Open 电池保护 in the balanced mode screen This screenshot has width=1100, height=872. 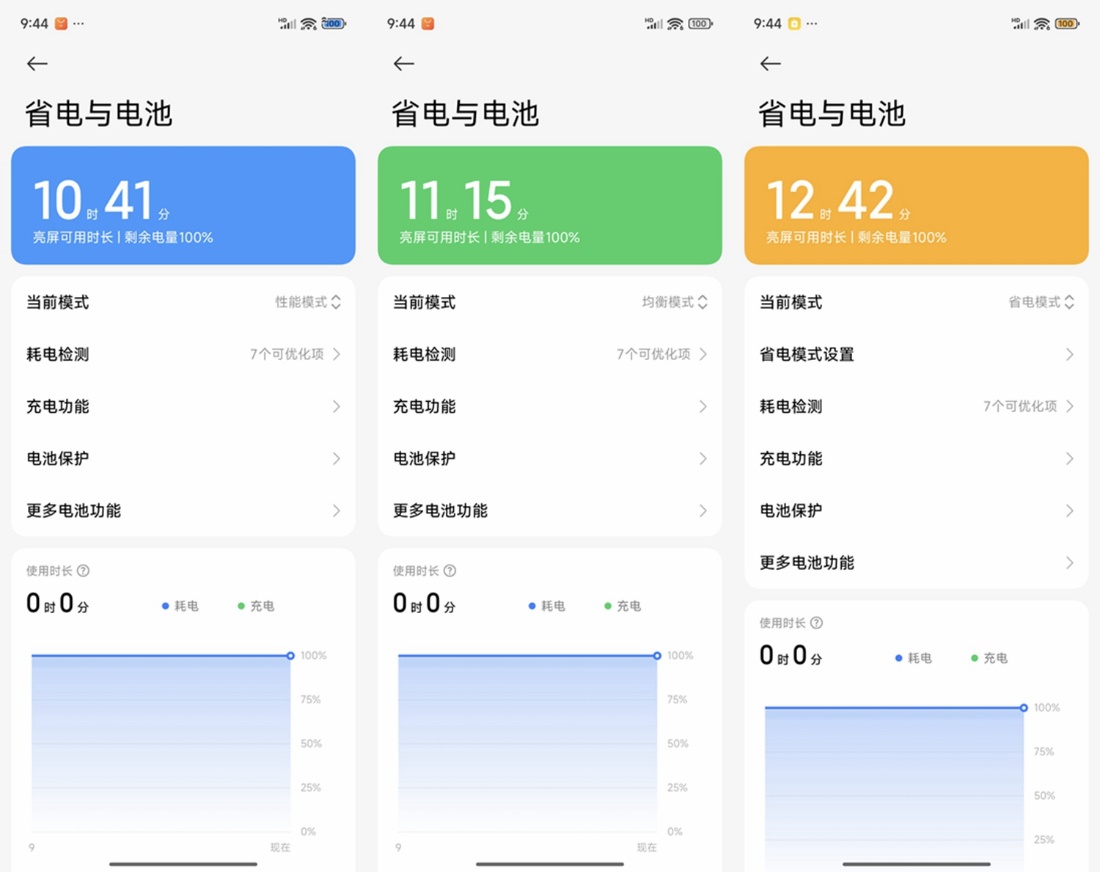click(550, 458)
